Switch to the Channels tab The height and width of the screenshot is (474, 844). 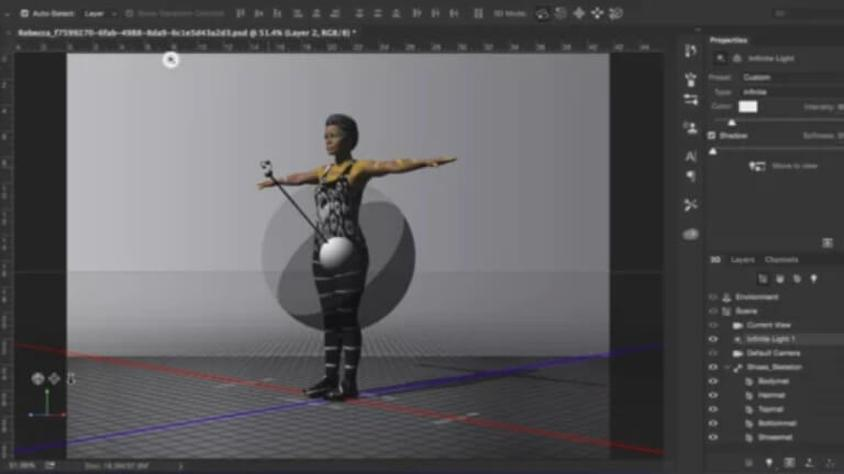click(782, 260)
